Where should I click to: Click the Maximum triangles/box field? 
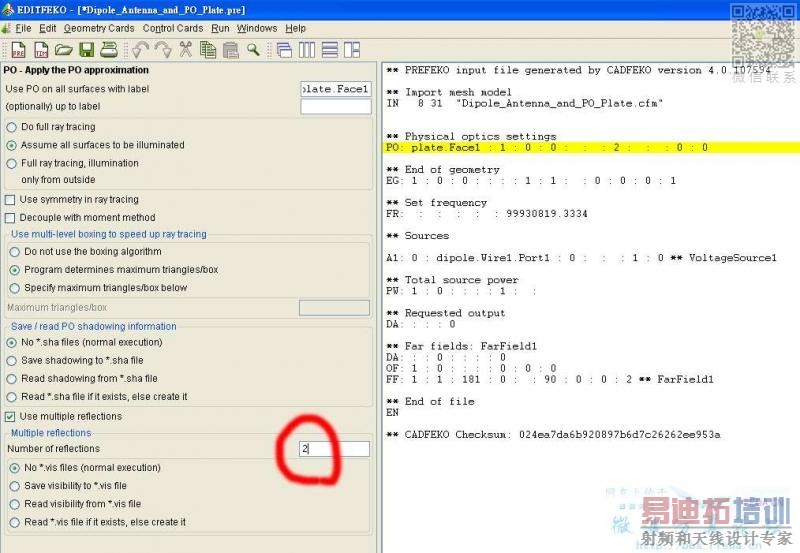335,308
